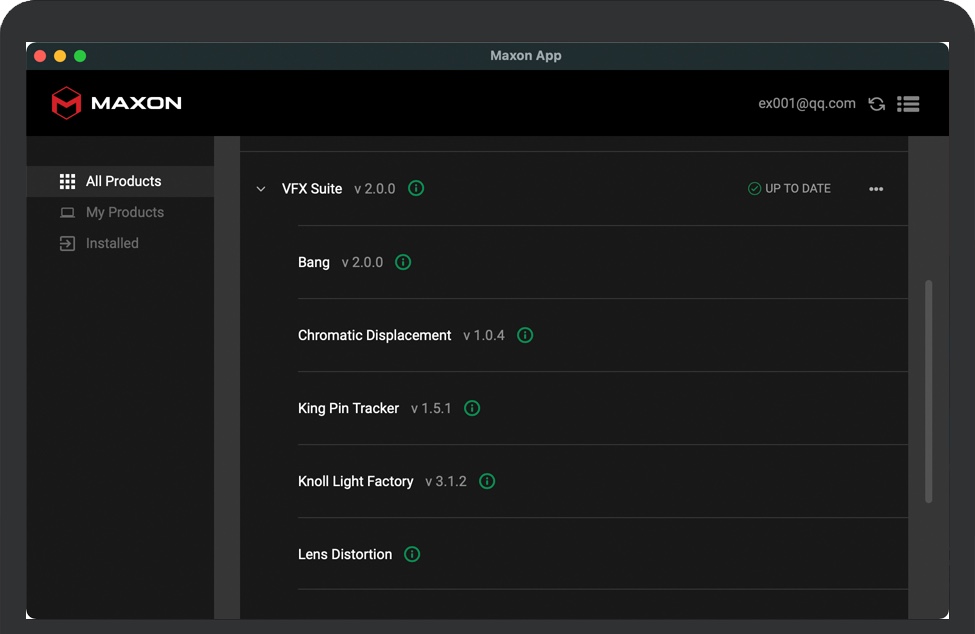Collapse the VFX Suite section
The image size is (975, 634).
261,189
